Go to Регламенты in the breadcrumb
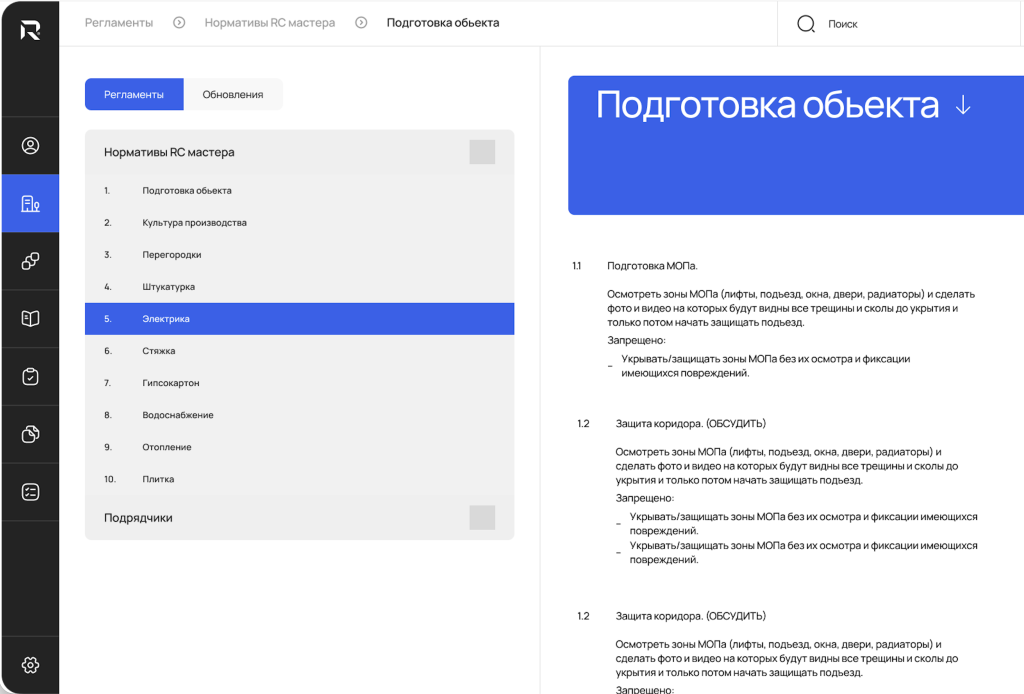The image size is (1024, 694). pyautogui.click(x=119, y=22)
